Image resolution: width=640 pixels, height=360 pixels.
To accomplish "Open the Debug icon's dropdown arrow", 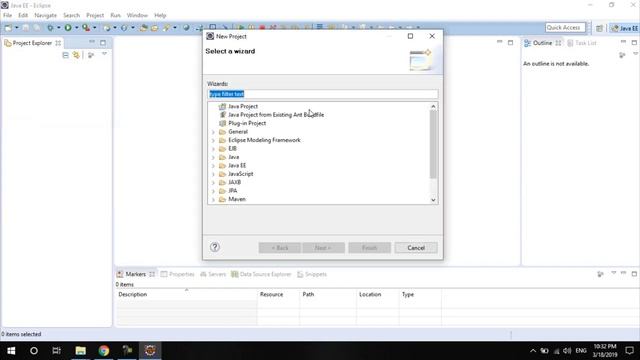I will tap(58, 28).
